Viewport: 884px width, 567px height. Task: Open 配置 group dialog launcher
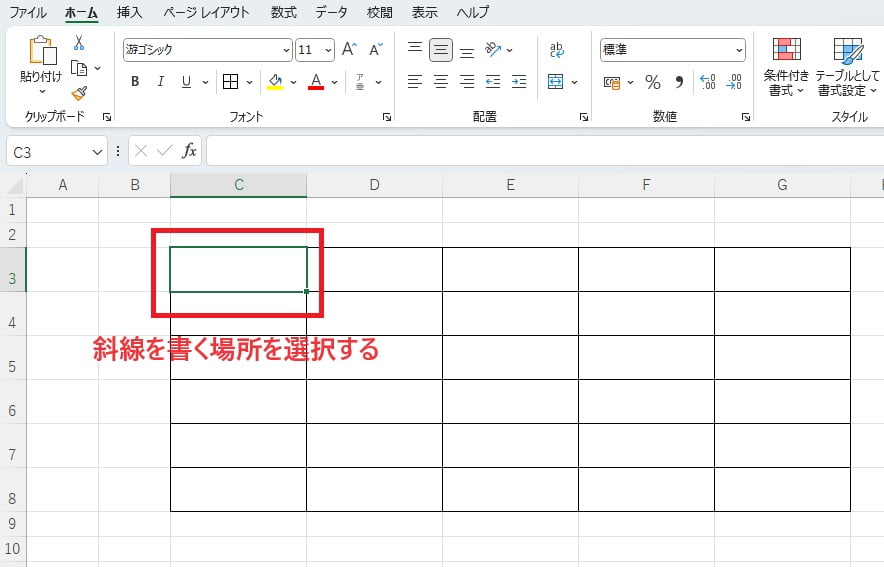584,117
